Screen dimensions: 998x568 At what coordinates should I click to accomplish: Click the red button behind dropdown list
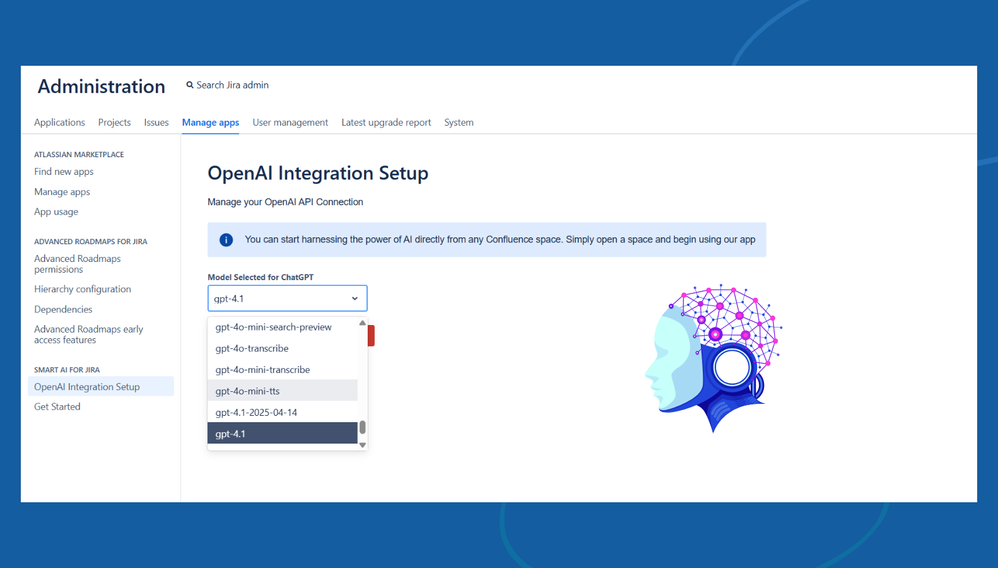pos(371,336)
